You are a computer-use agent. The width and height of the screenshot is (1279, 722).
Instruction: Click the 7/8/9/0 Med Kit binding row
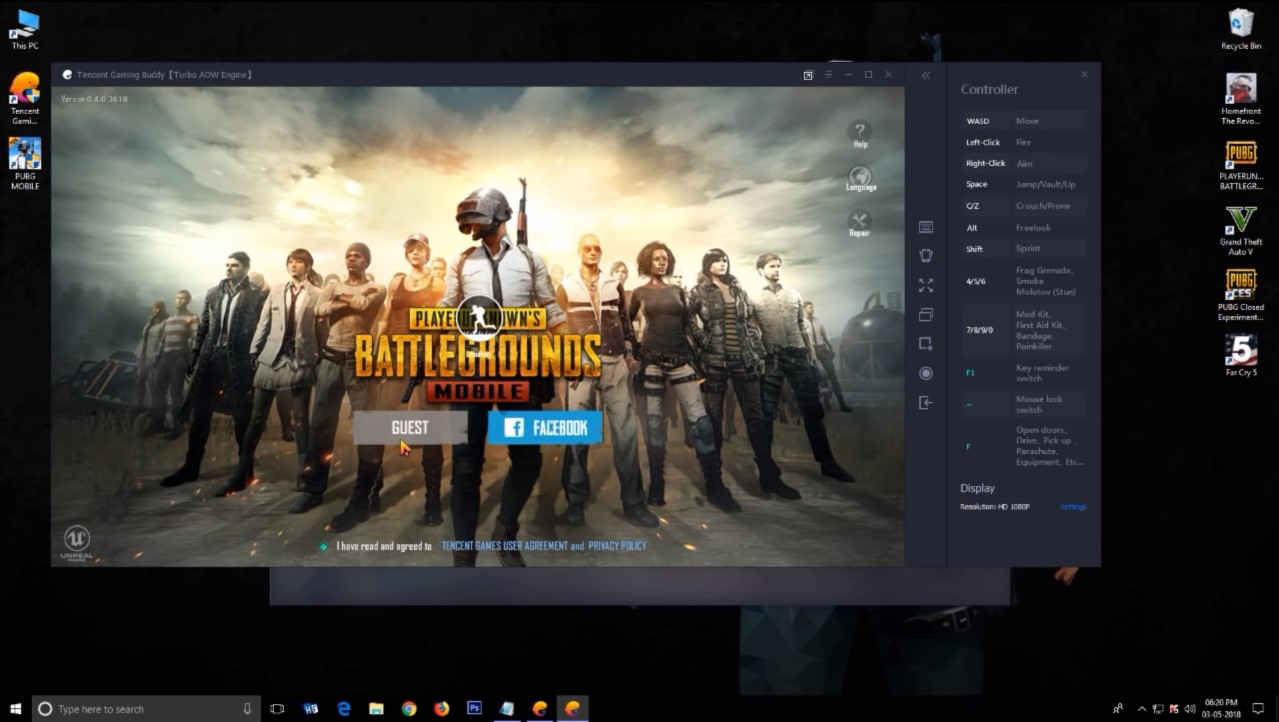pos(1023,330)
